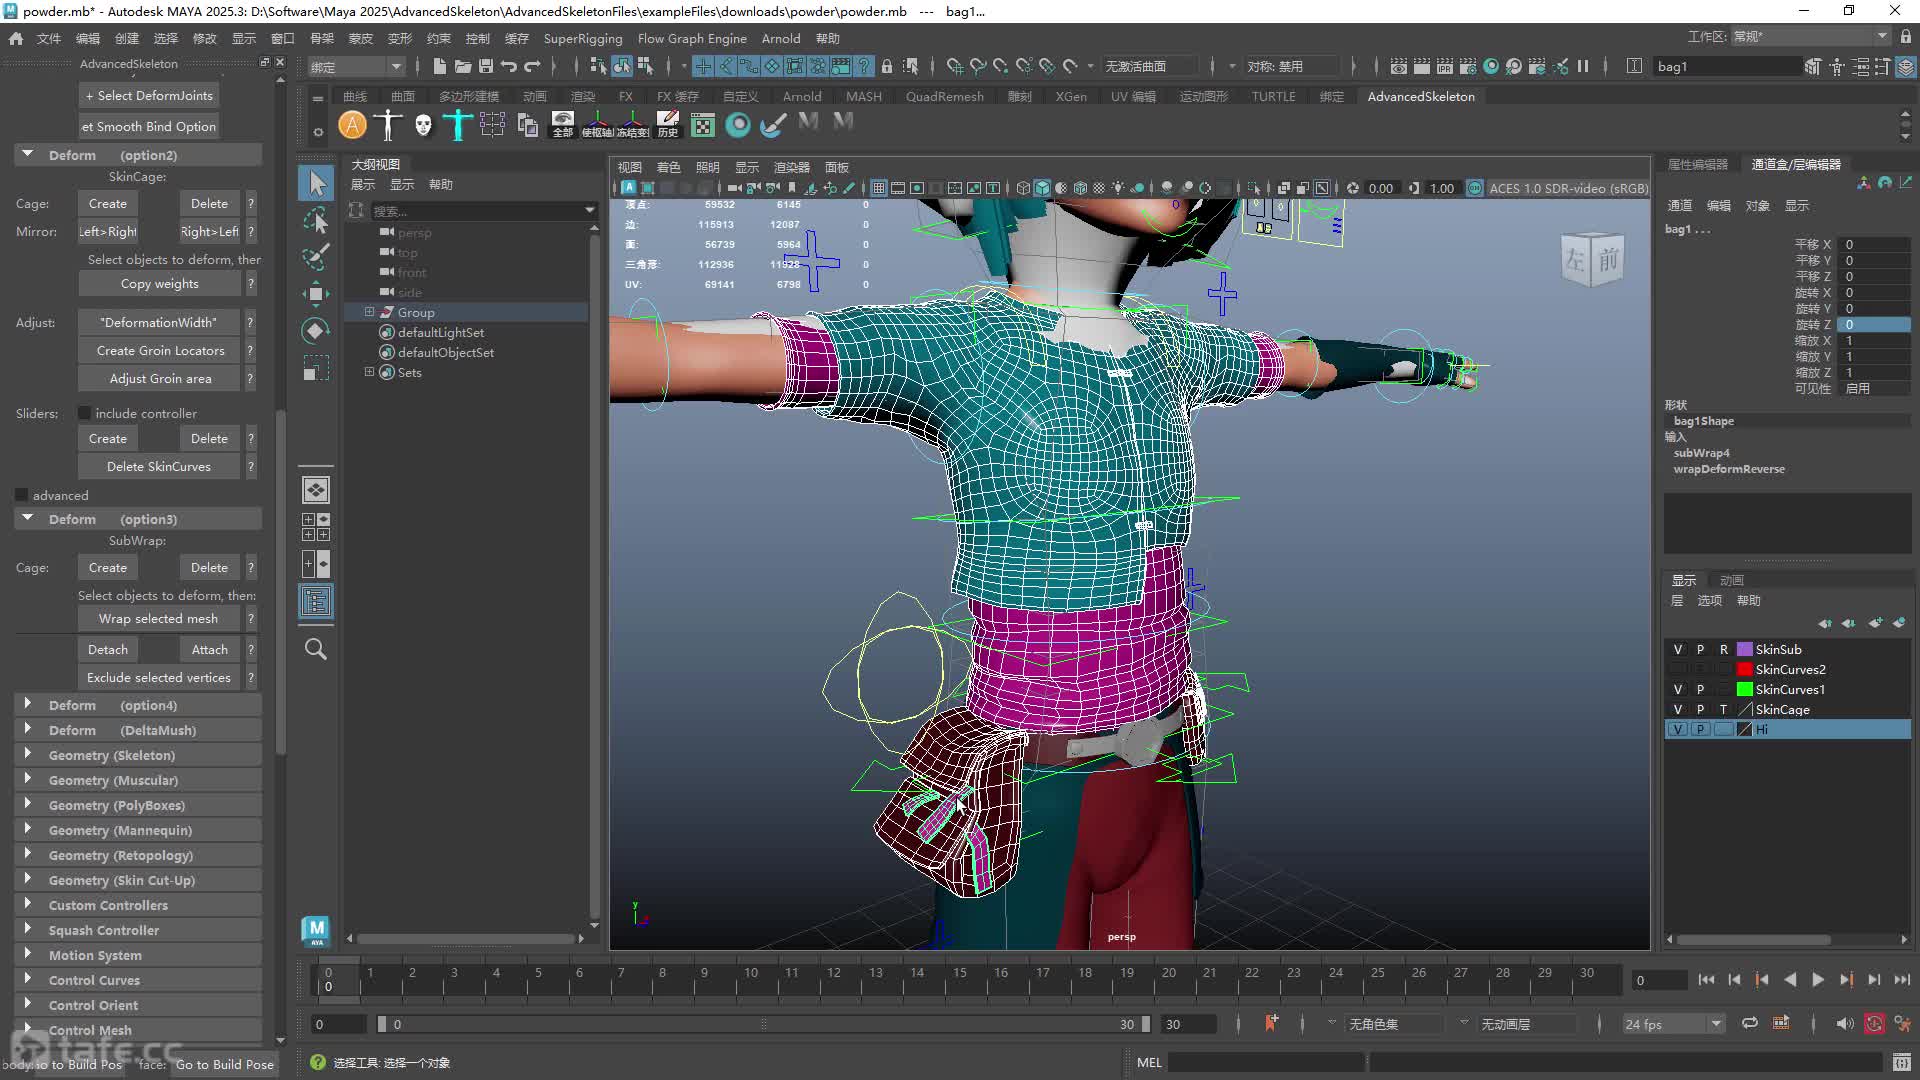This screenshot has height=1080, width=1920.
Task: Enable the advanced checkbox
Action: tap(22, 495)
